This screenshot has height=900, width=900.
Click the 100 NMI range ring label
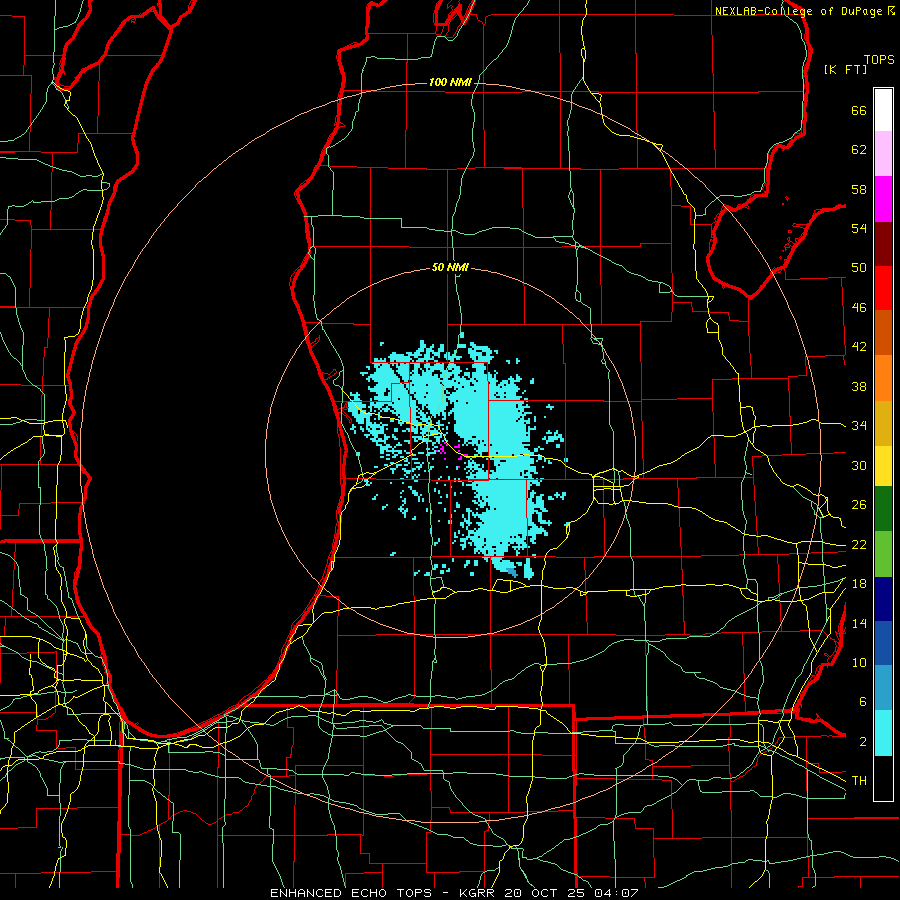[450, 83]
